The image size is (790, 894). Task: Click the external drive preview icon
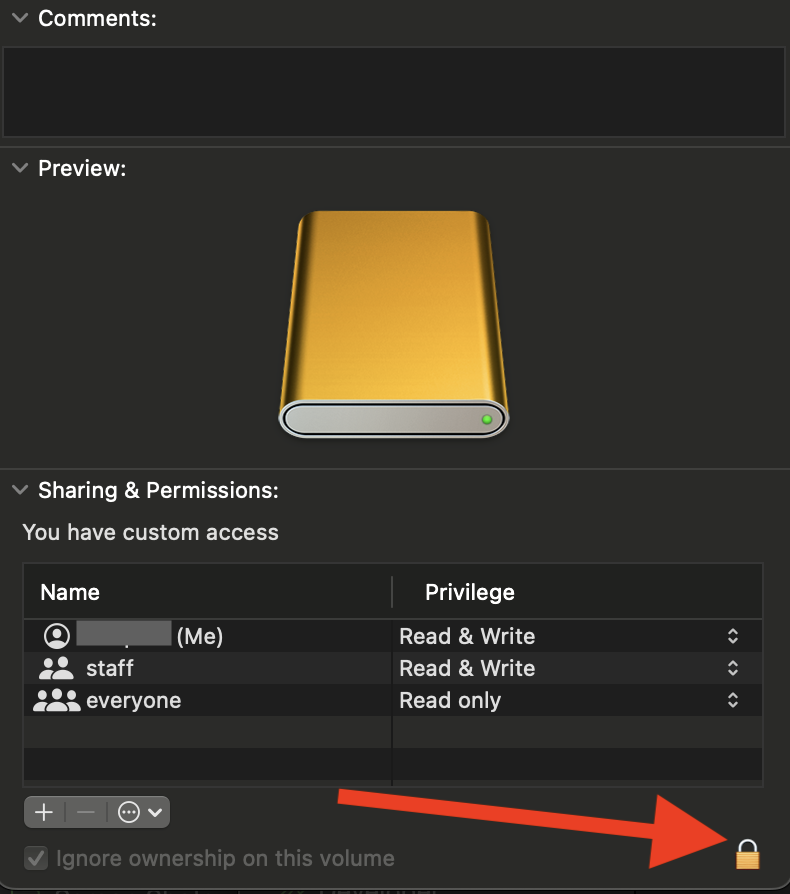click(393, 324)
